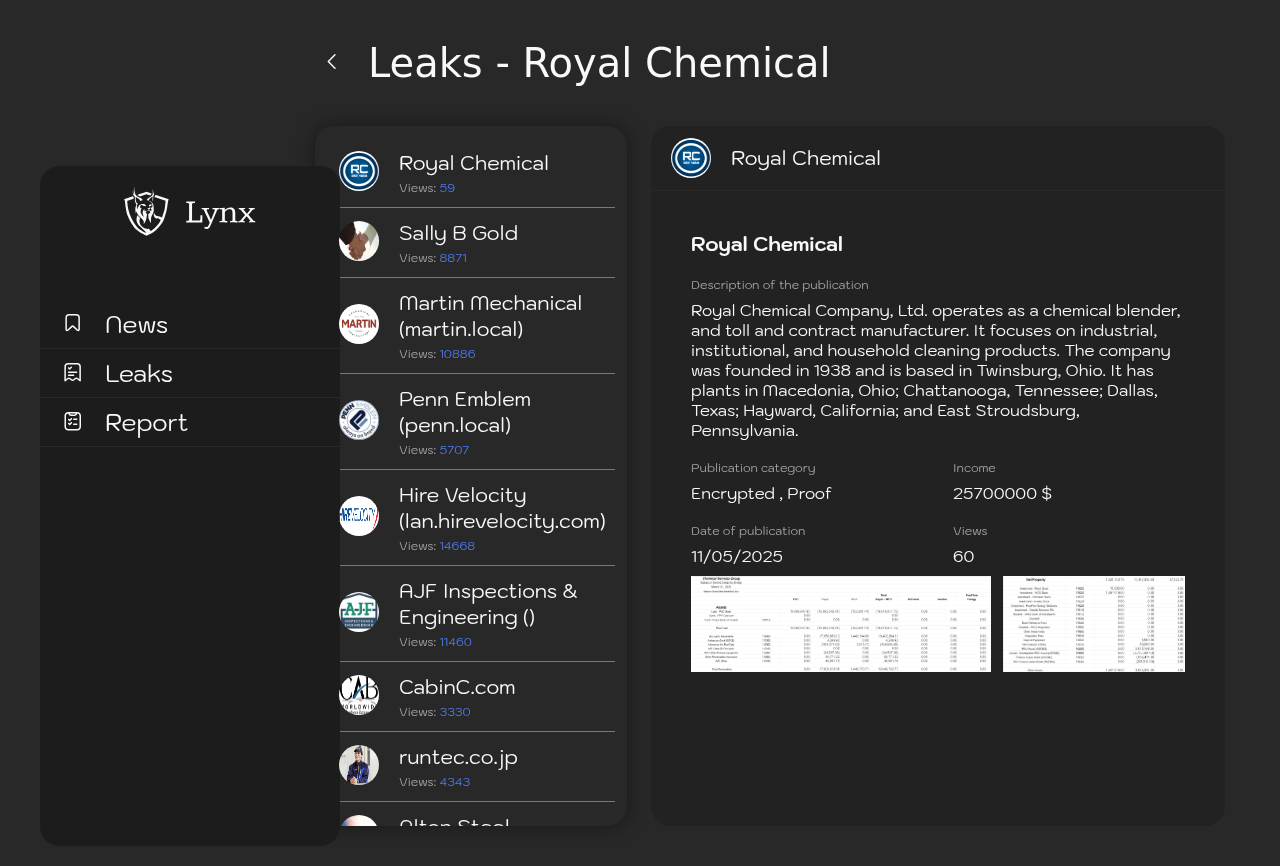
Task: Click the Royal Chemical bold heading in details
Action: coord(767,244)
